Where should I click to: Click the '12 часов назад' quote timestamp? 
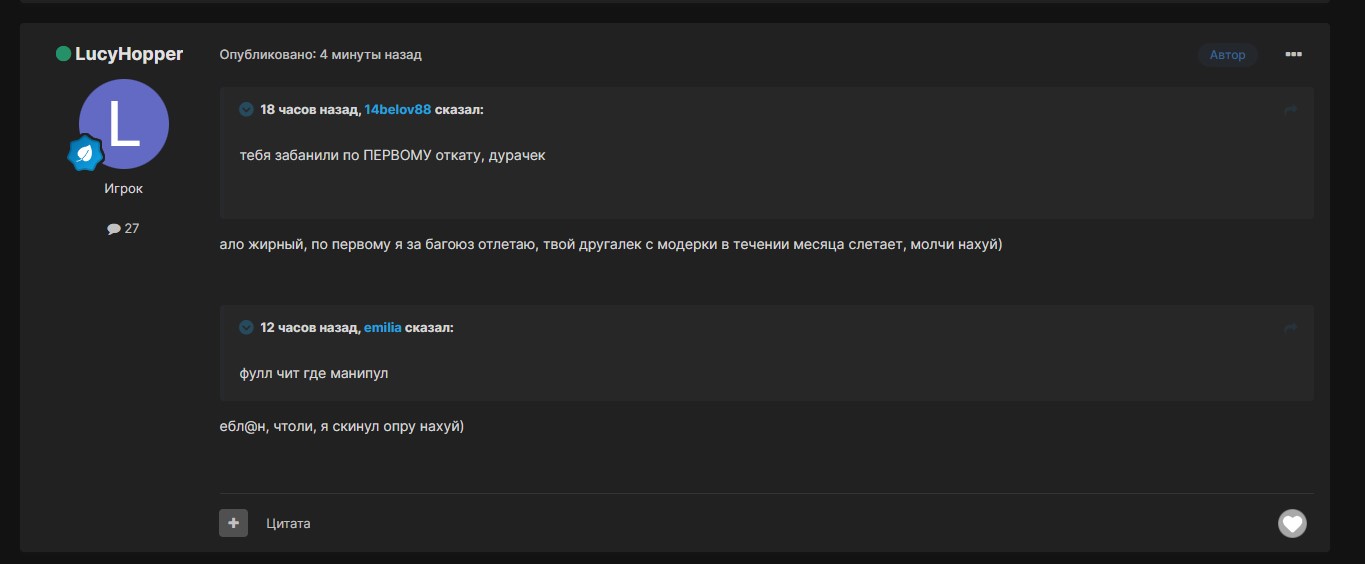[x=309, y=327]
